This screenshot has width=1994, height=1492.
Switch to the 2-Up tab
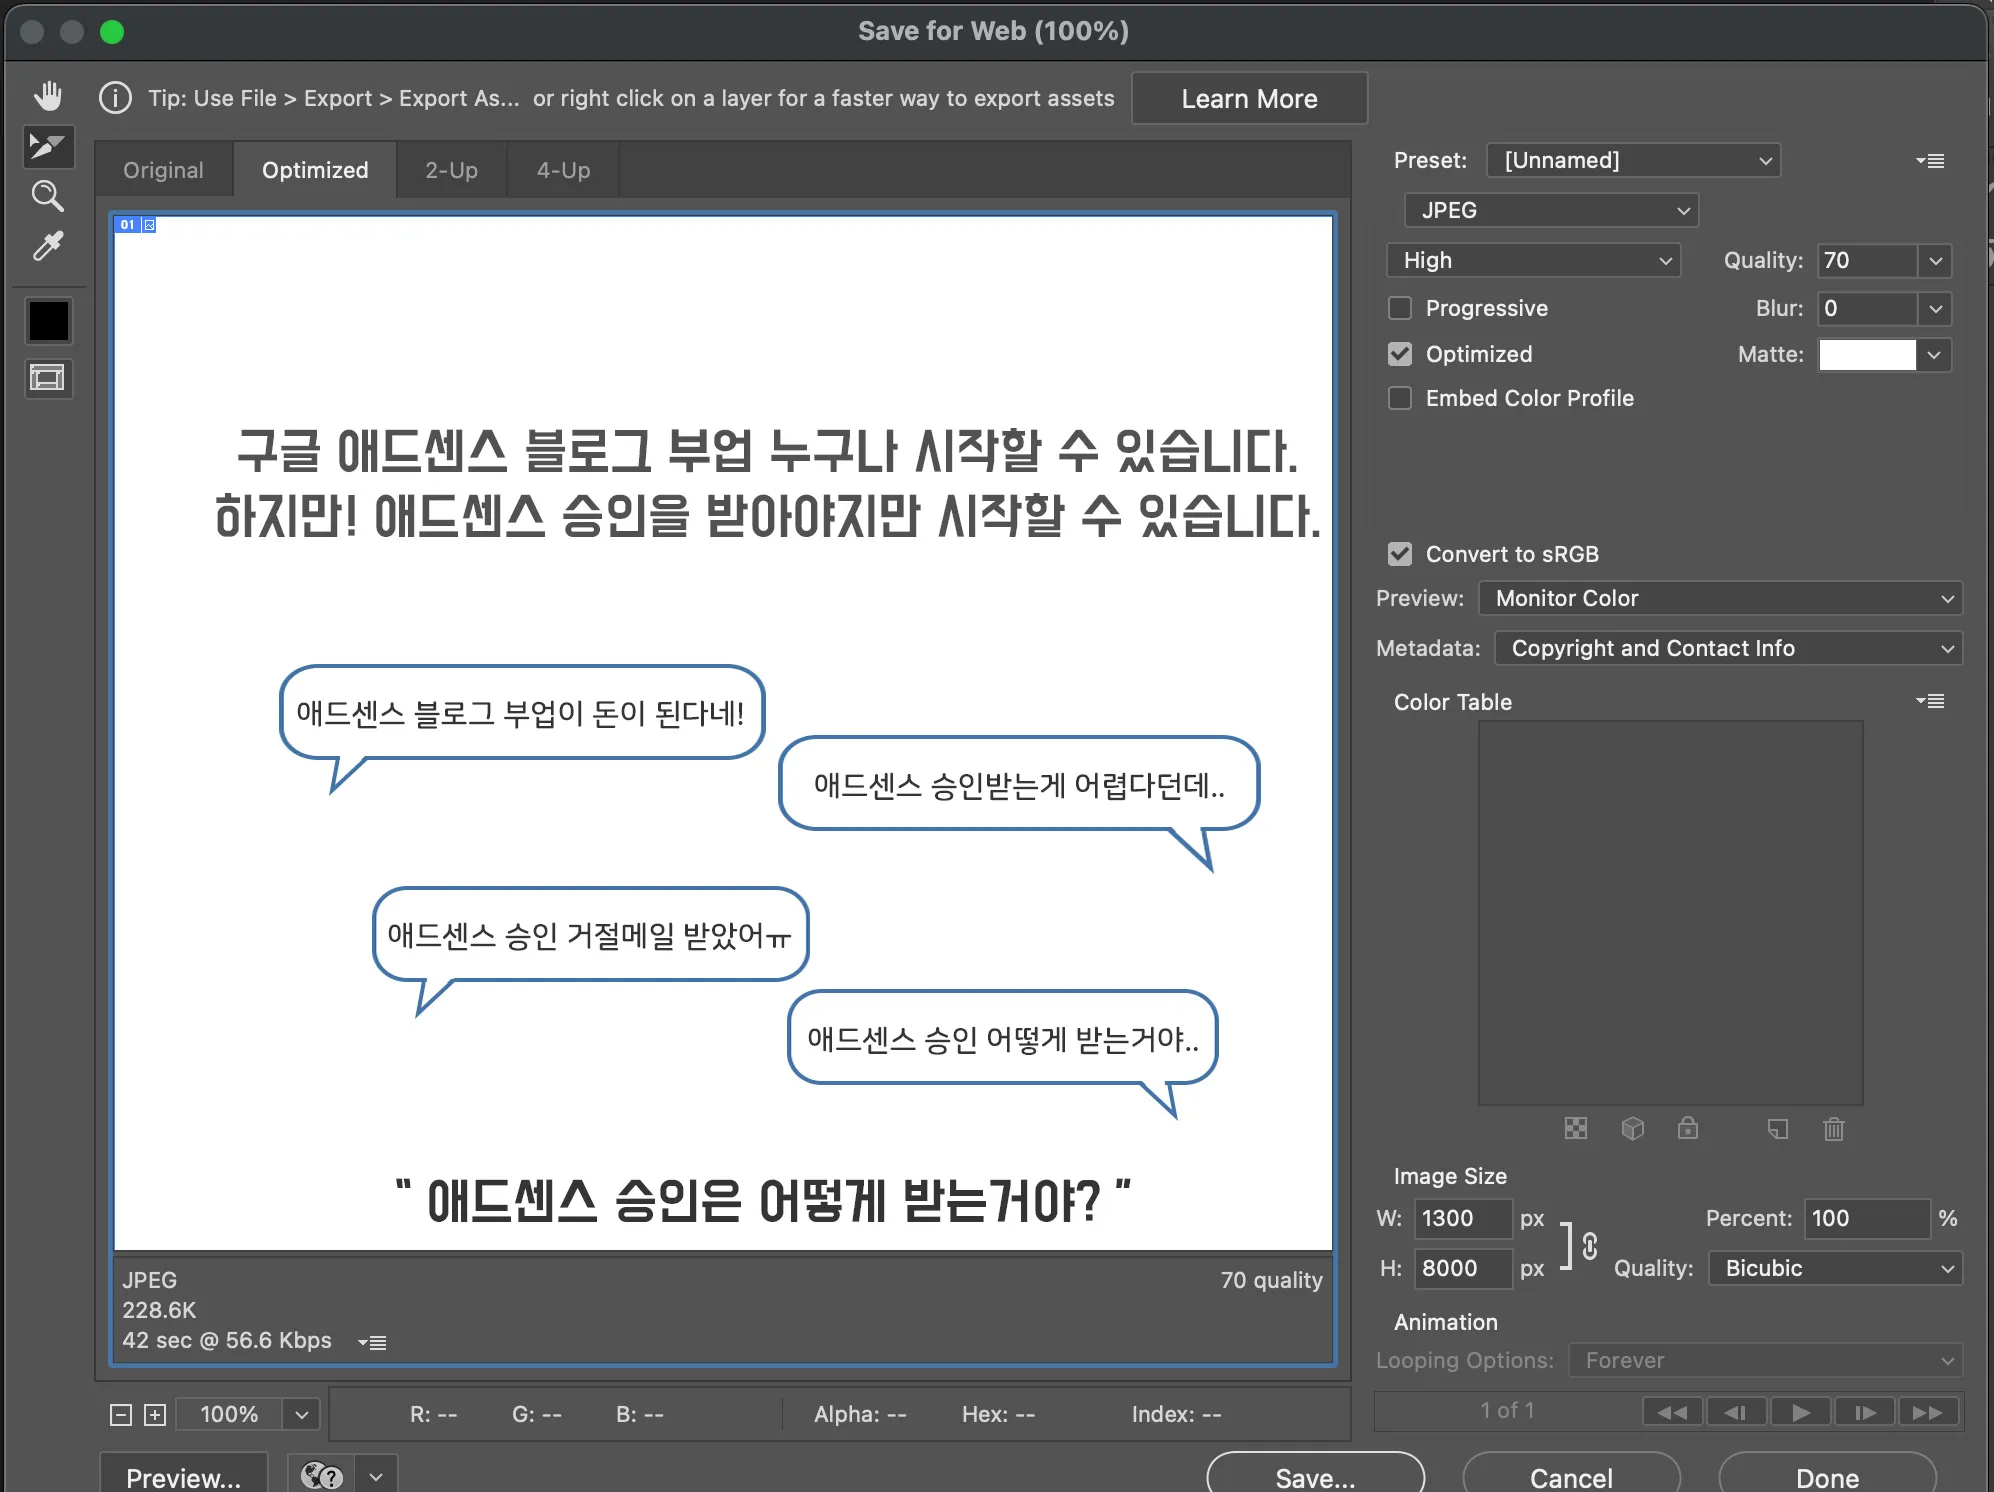click(x=451, y=170)
